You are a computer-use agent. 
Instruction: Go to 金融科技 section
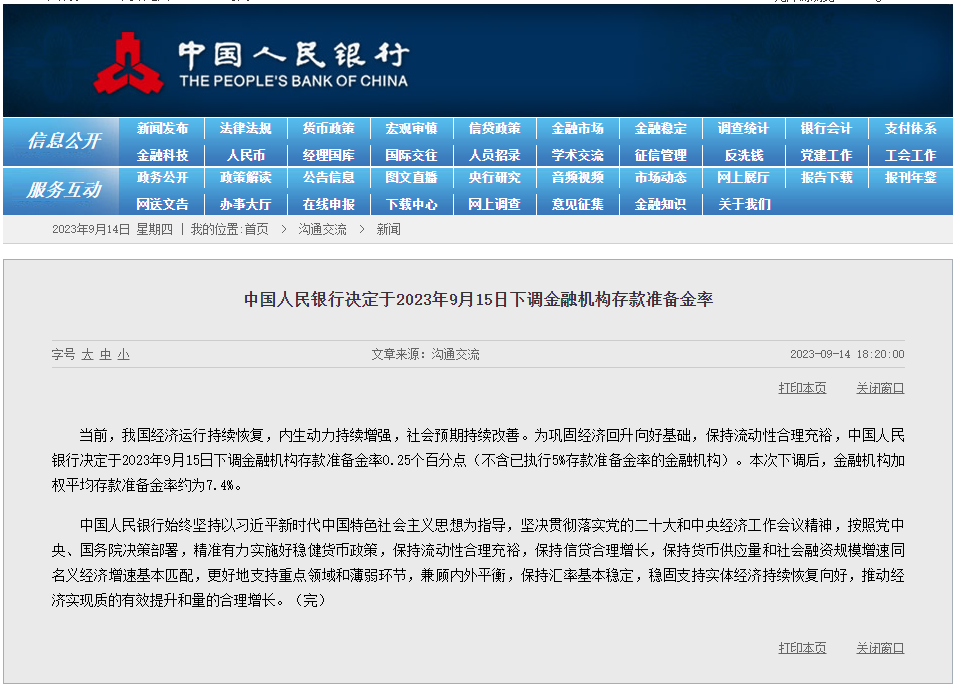click(x=162, y=155)
